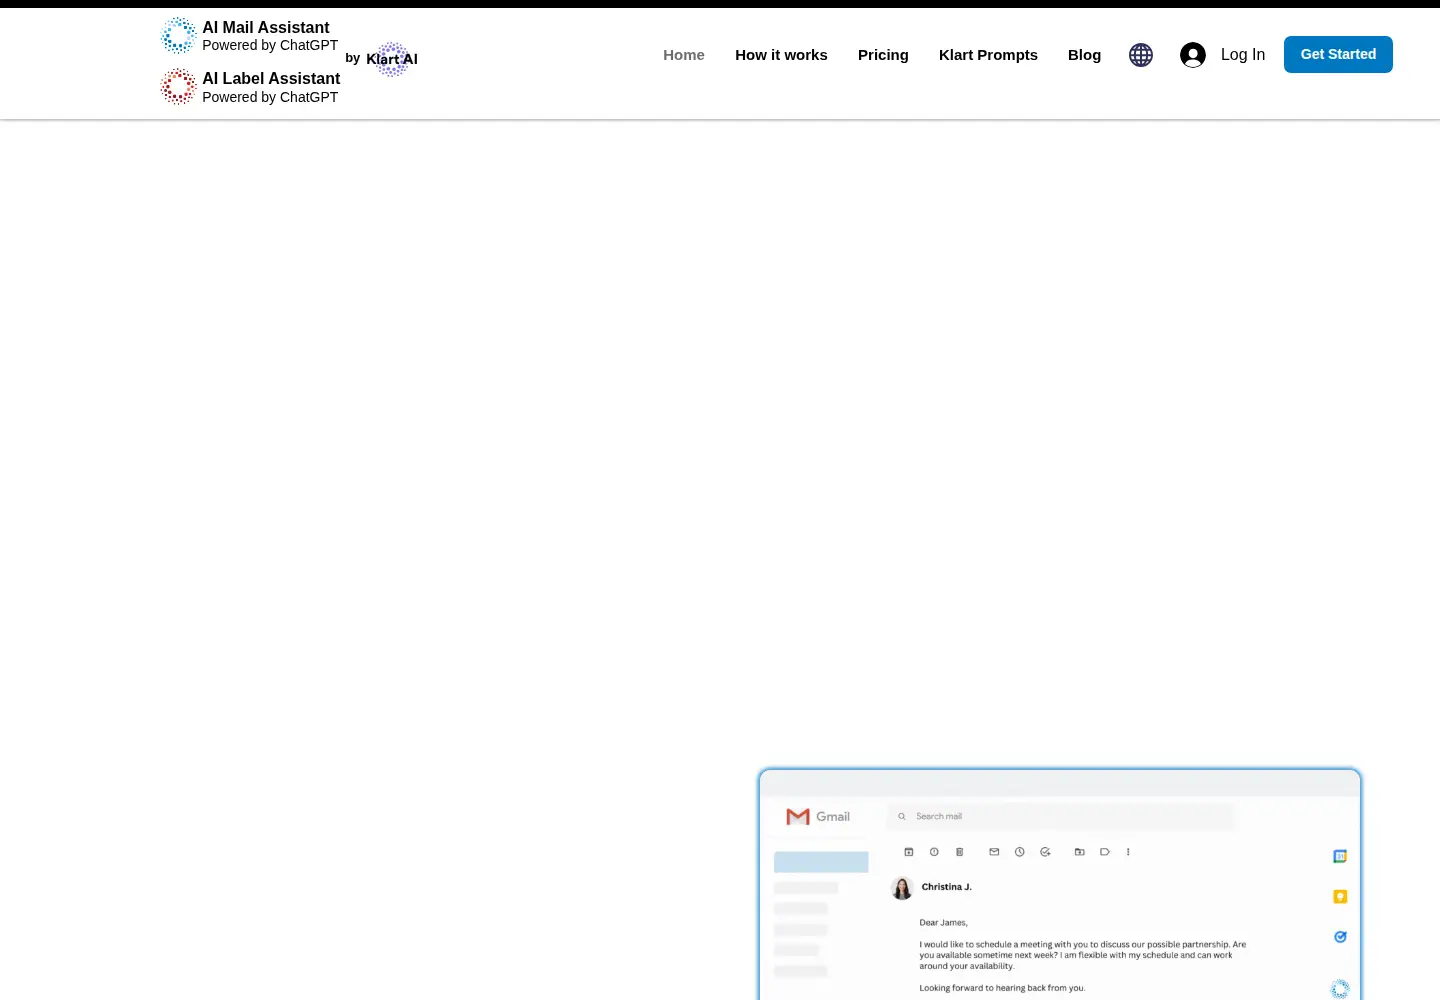Select the highlighted blue folder in Gmail sidebar

click(x=821, y=862)
